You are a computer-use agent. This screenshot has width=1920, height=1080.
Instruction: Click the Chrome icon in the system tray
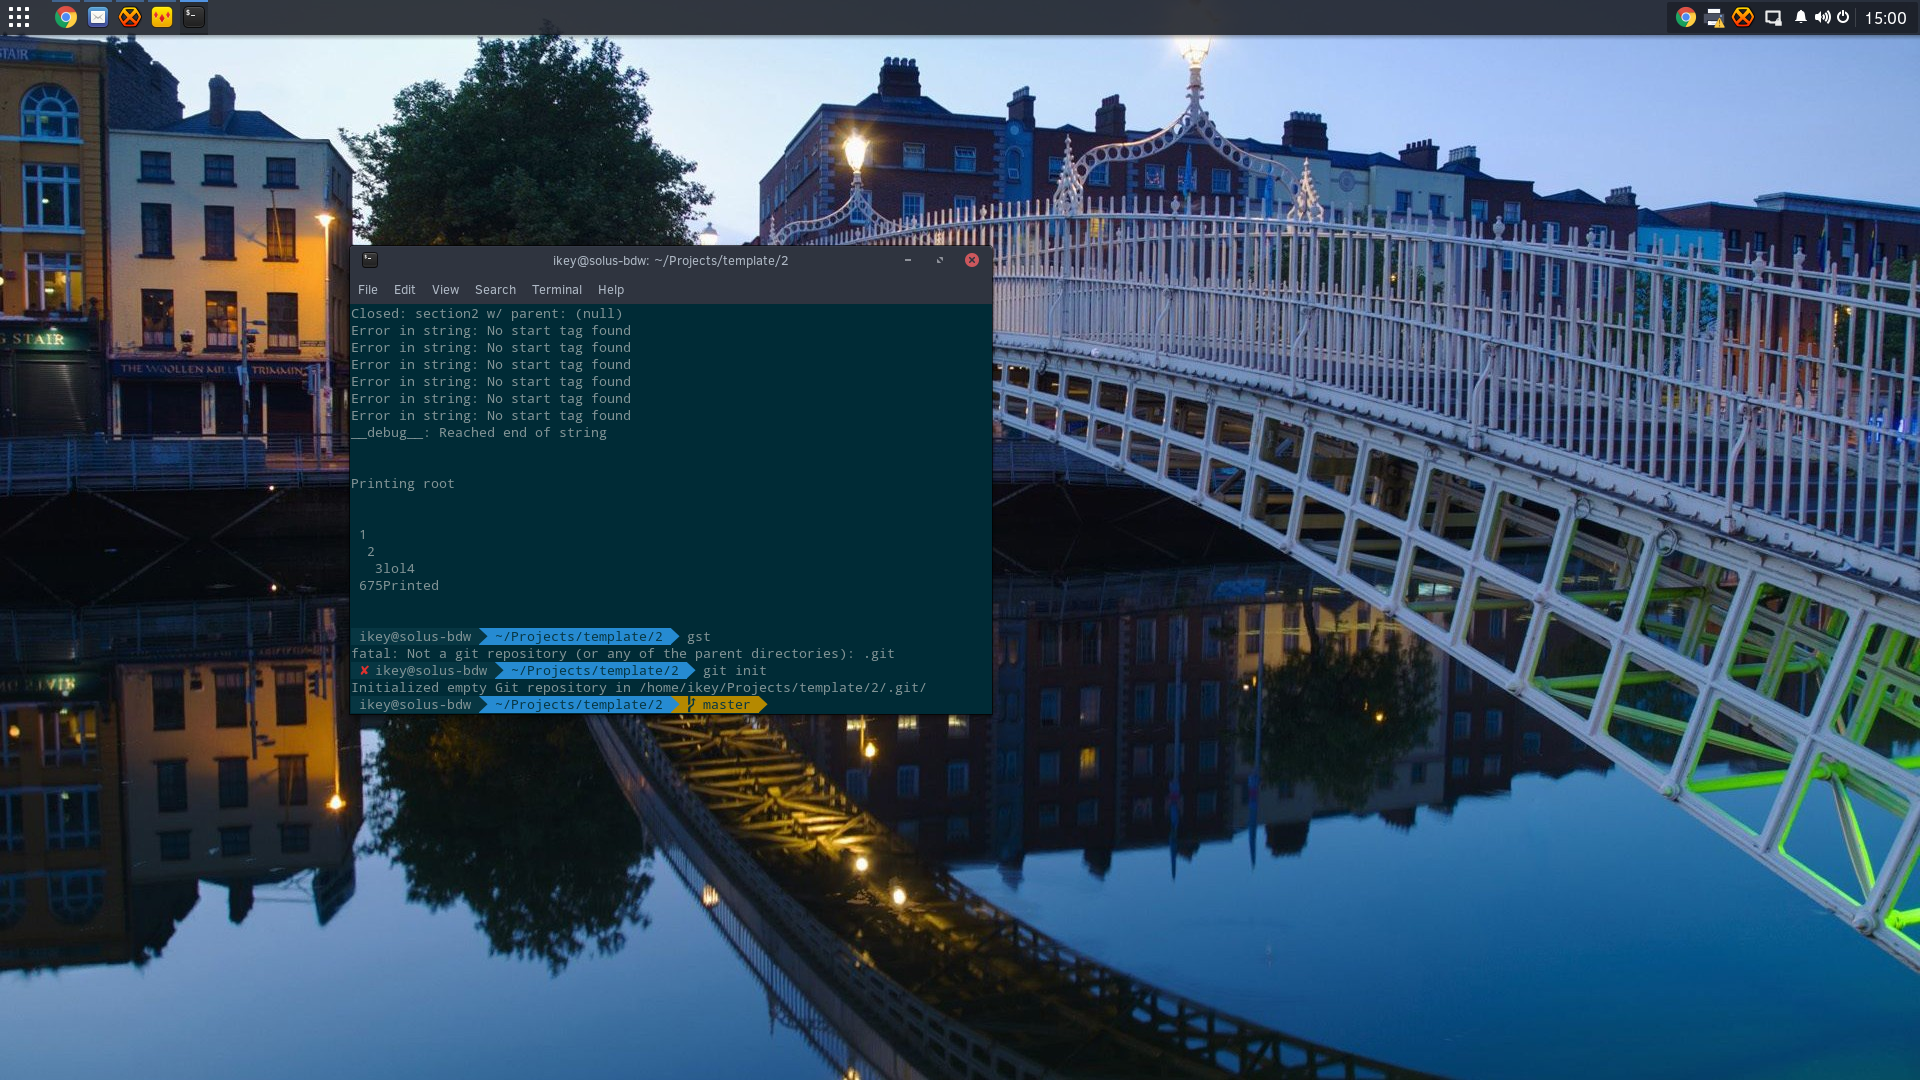[1686, 17]
